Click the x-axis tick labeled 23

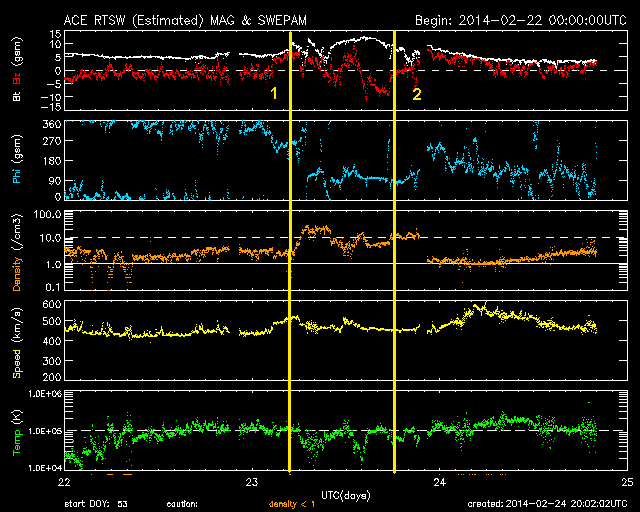[252, 481]
